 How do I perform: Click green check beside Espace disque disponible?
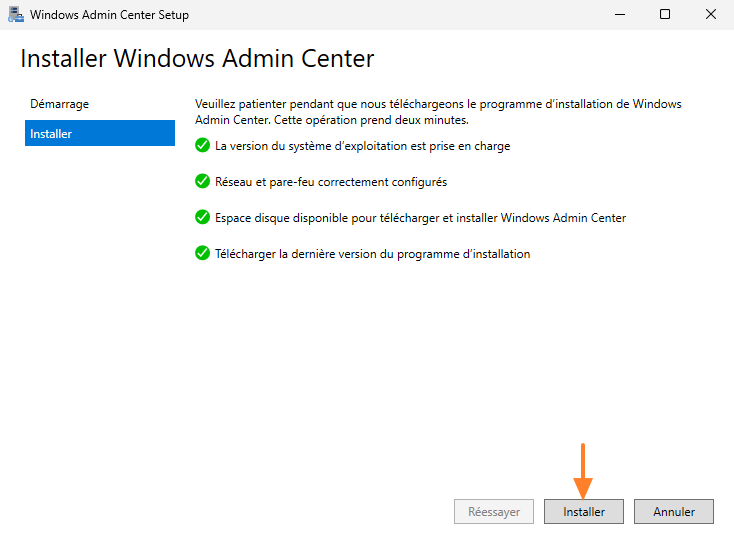pos(202,217)
